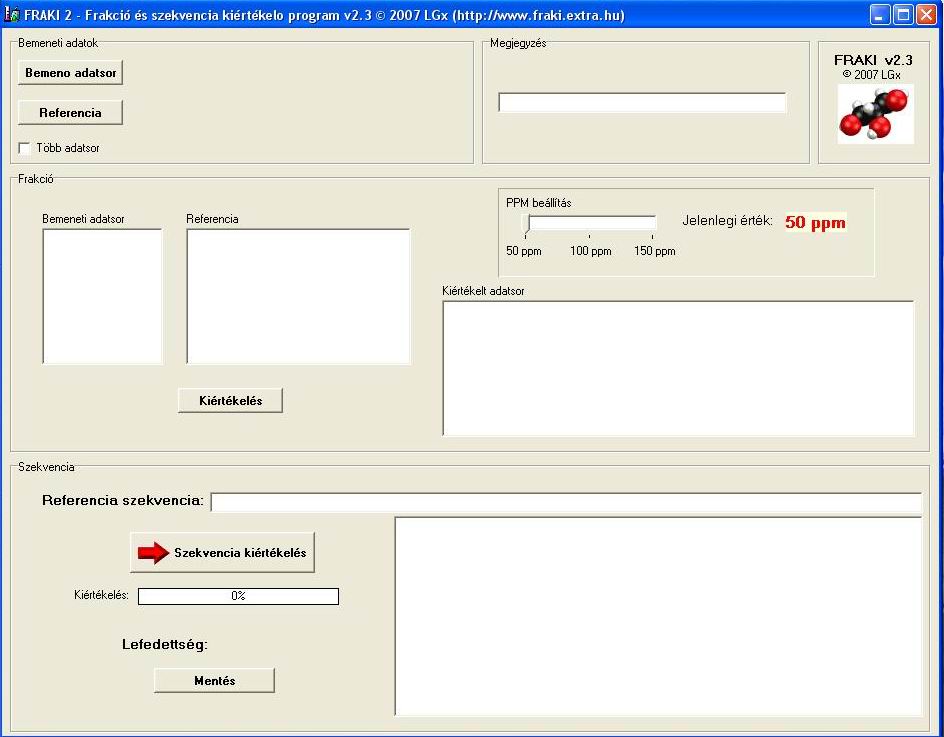Click the red arrow on Szekvencia kiértékelés

pyautogui.click(x=153, y=553)
